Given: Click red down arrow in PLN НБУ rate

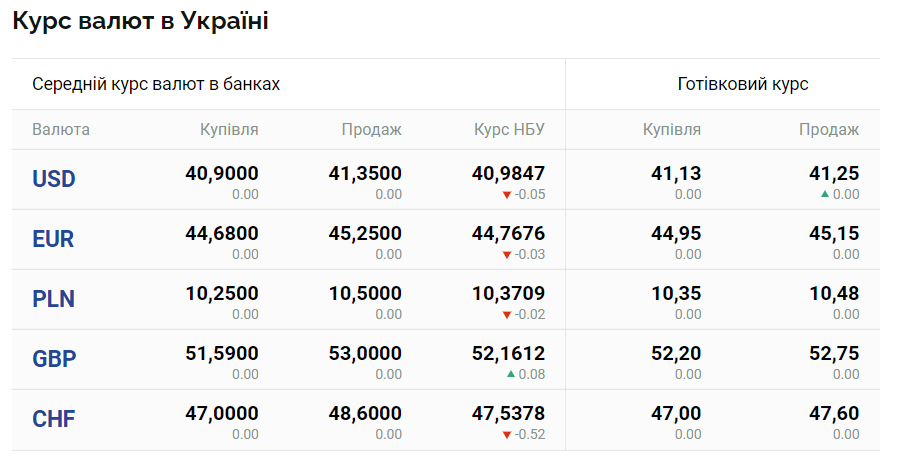Looking at the screenshot, I should click(507, 315).
